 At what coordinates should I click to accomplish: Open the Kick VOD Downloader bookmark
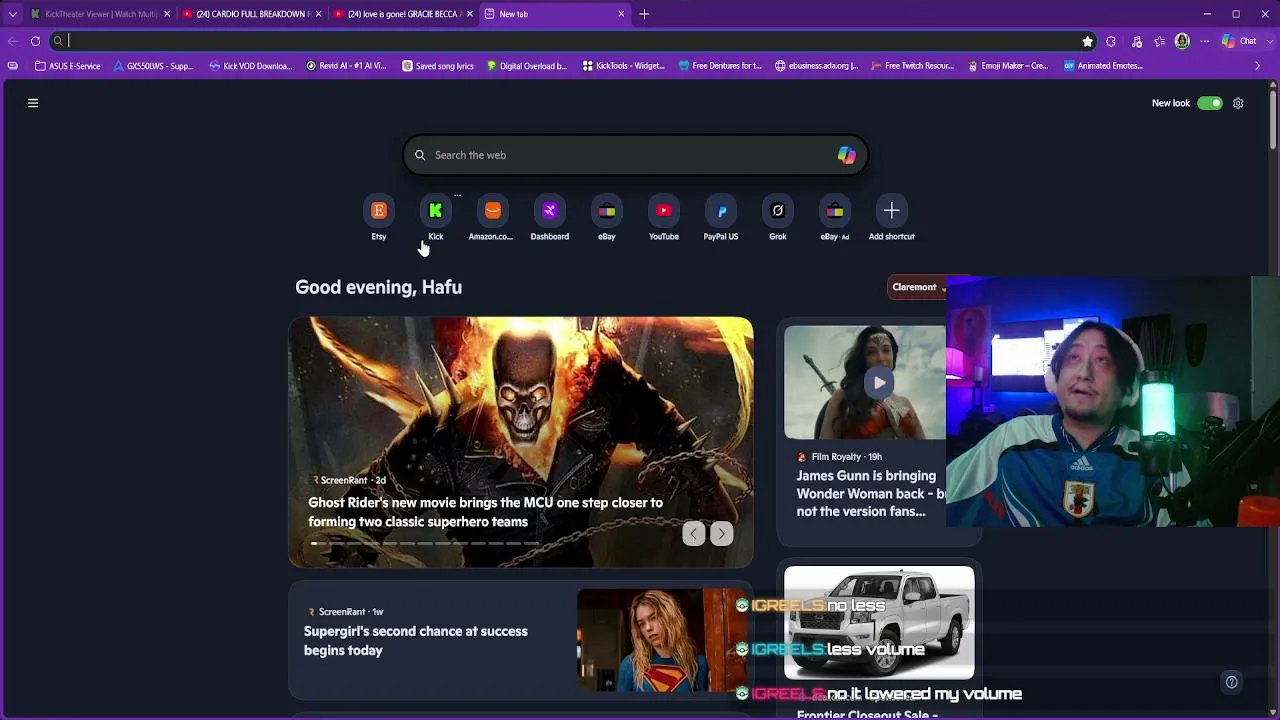pos(250,66)
